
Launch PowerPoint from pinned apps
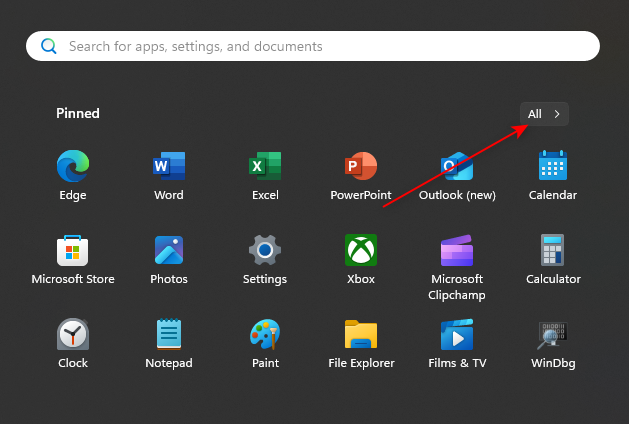click(361, 166)
